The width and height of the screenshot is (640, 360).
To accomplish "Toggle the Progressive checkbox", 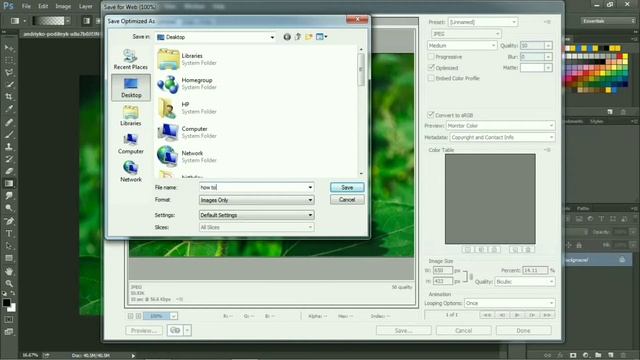I will pos(431,57).
